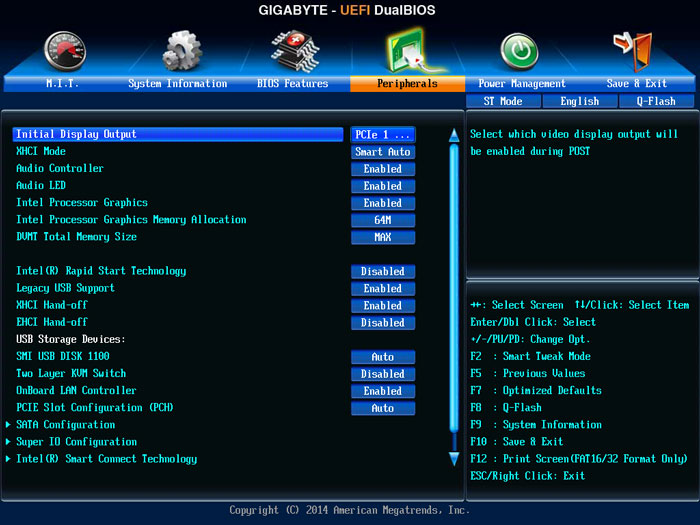Open the M.I.T. tab

(62, 83)
